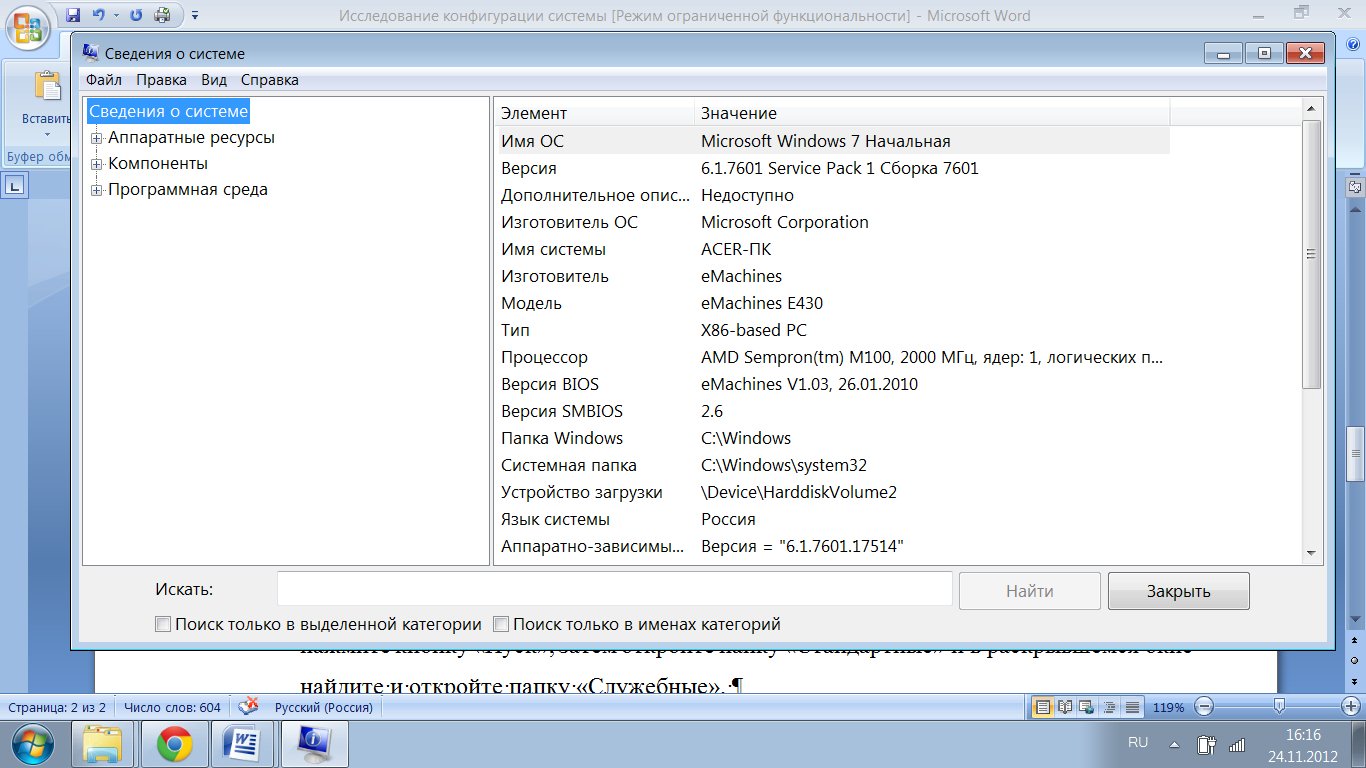Switch to Draft view
This screenshot has height=768, width=1366.
coord(1132,707)
